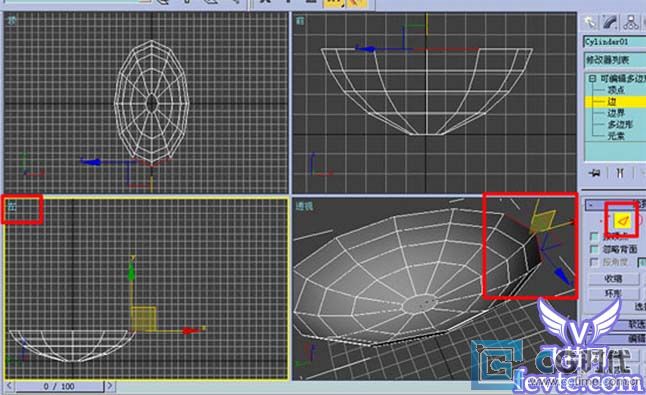Switch to the Modify panel icon
The width and height of the screenshot is (646, 395).
tap(610, 22)
